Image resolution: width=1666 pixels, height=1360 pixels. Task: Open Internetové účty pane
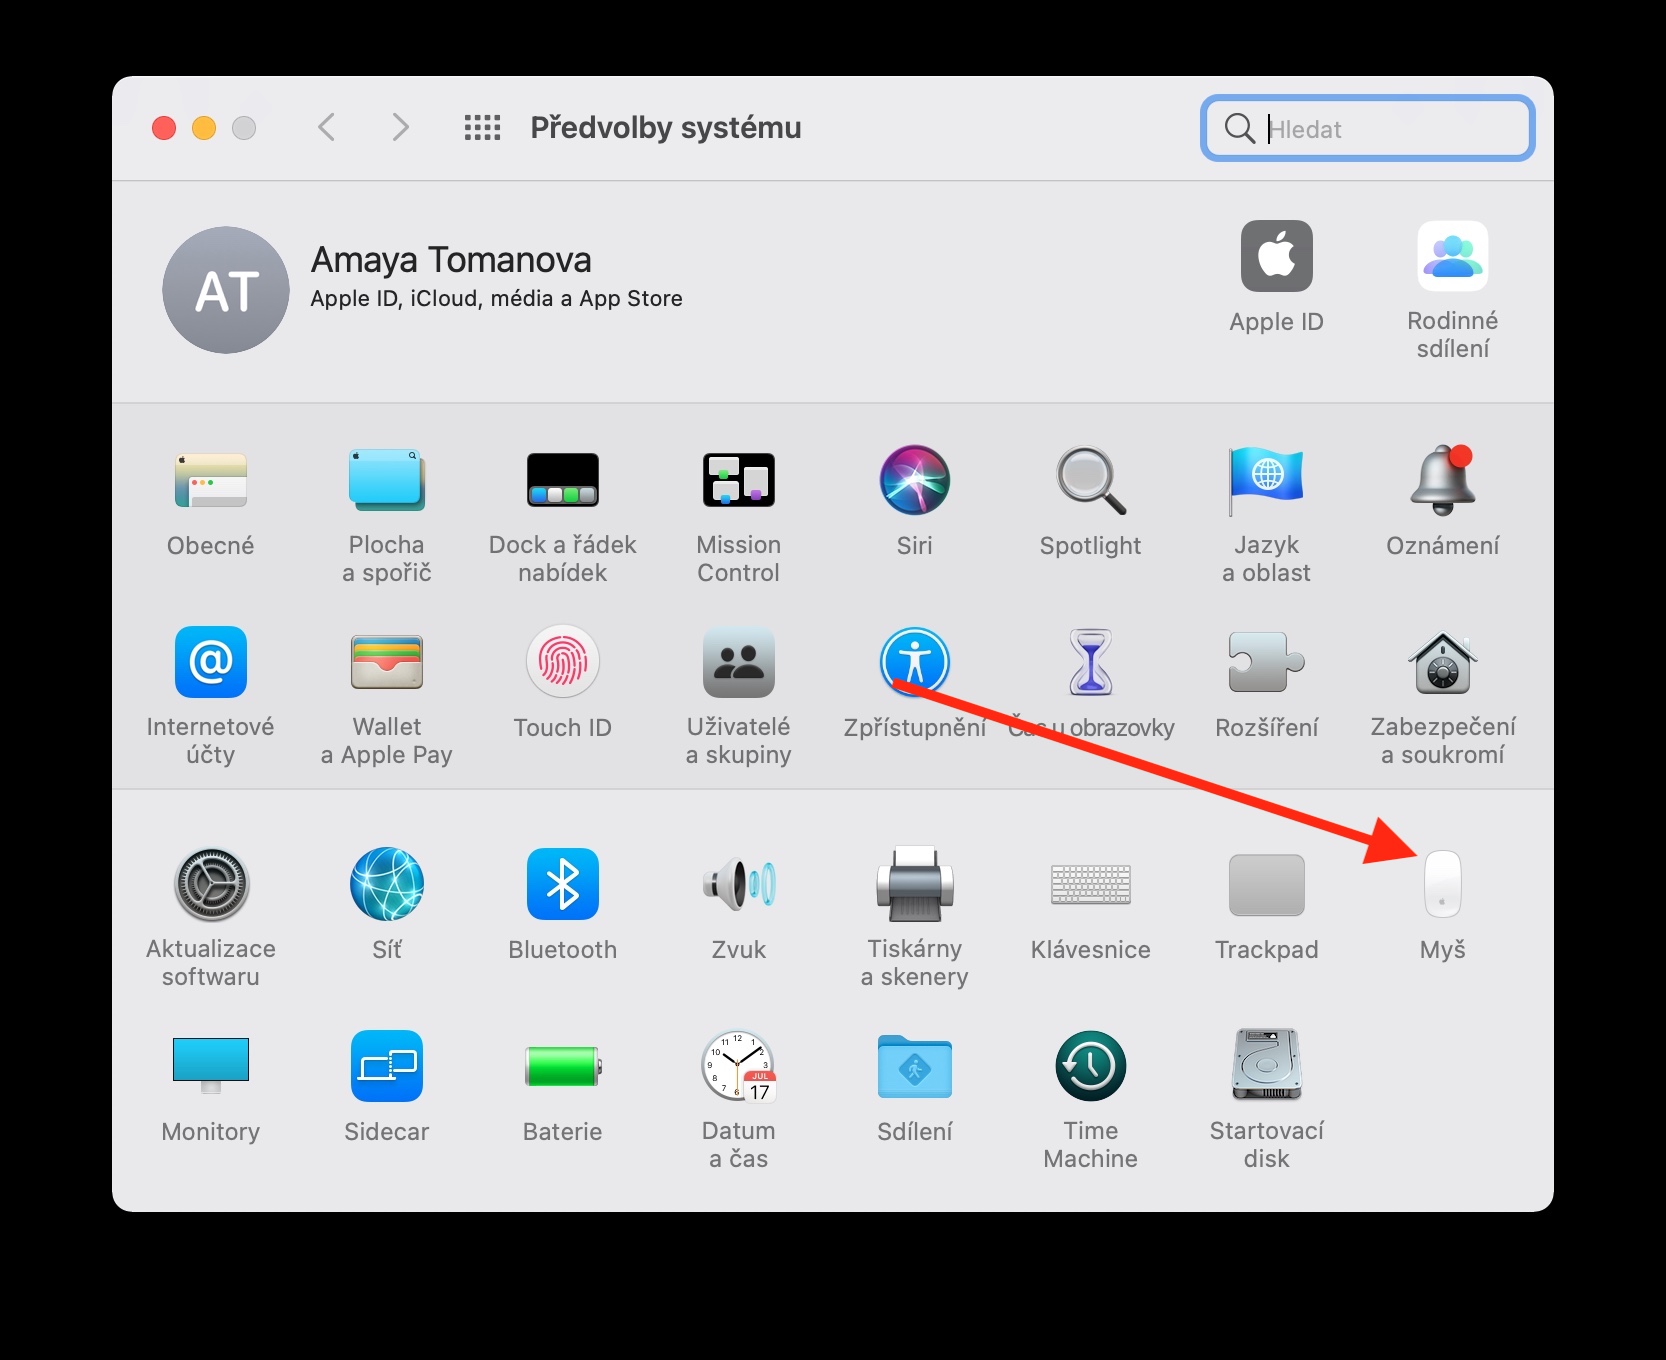211,662
